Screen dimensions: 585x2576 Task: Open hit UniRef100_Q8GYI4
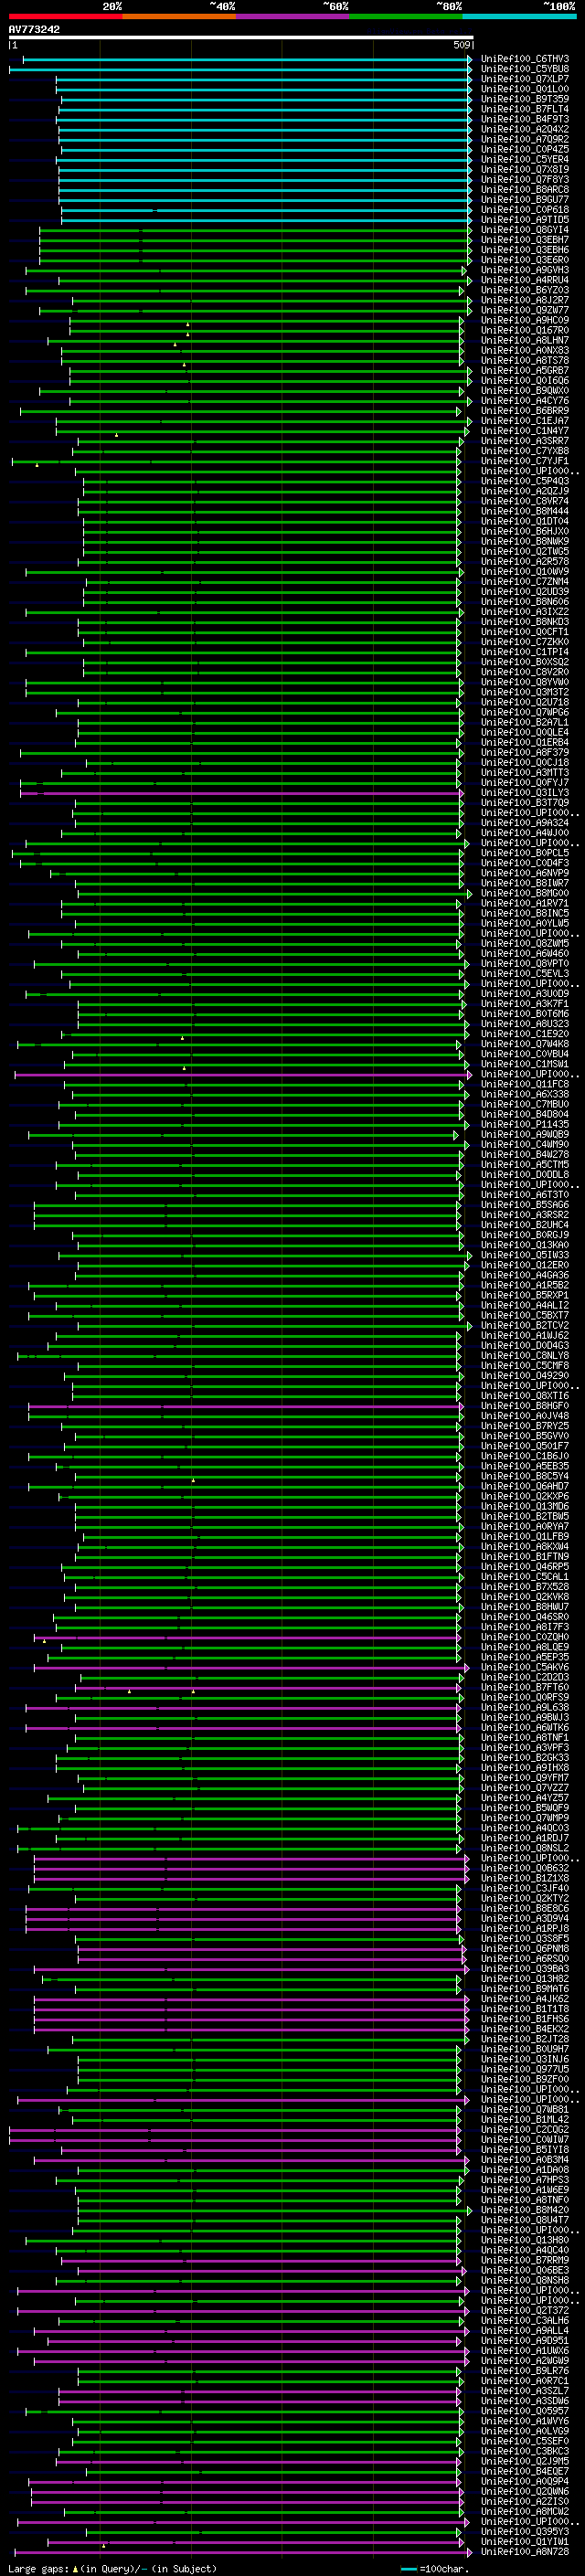coord(525,230)
